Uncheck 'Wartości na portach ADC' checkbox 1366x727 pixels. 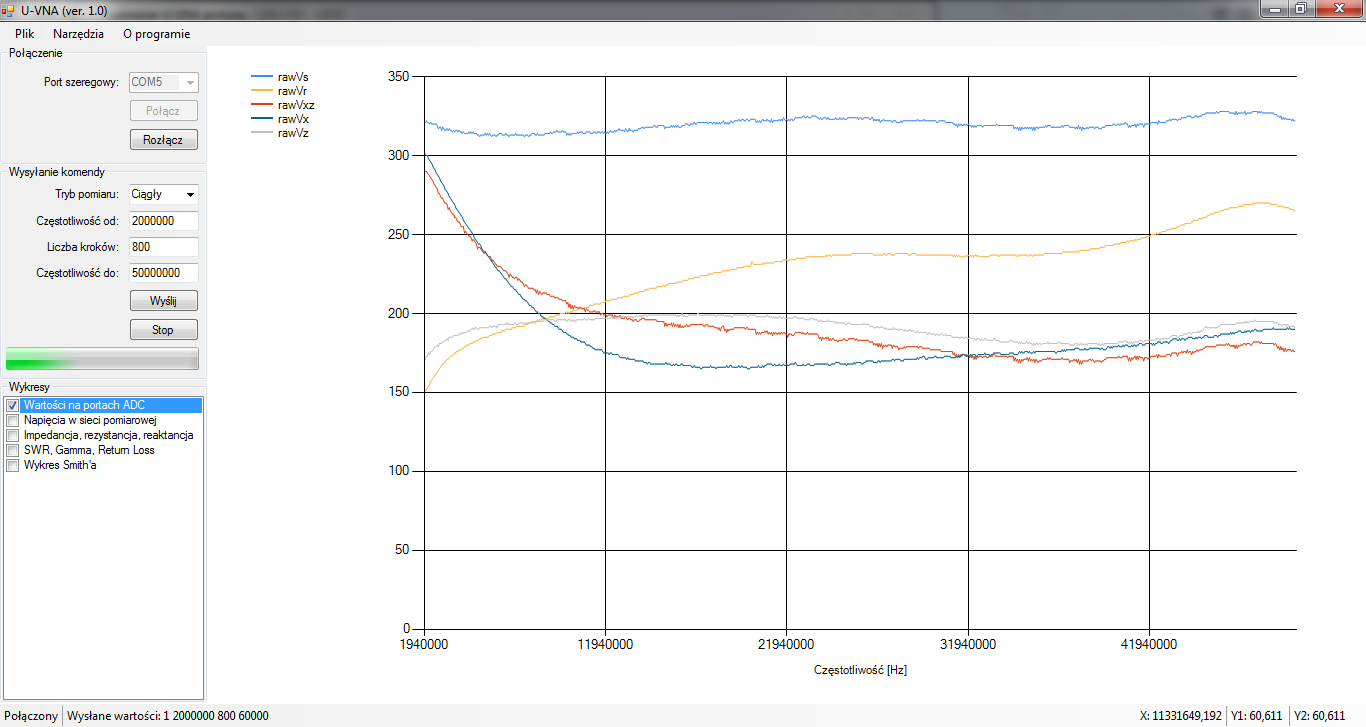coord(13,406)
